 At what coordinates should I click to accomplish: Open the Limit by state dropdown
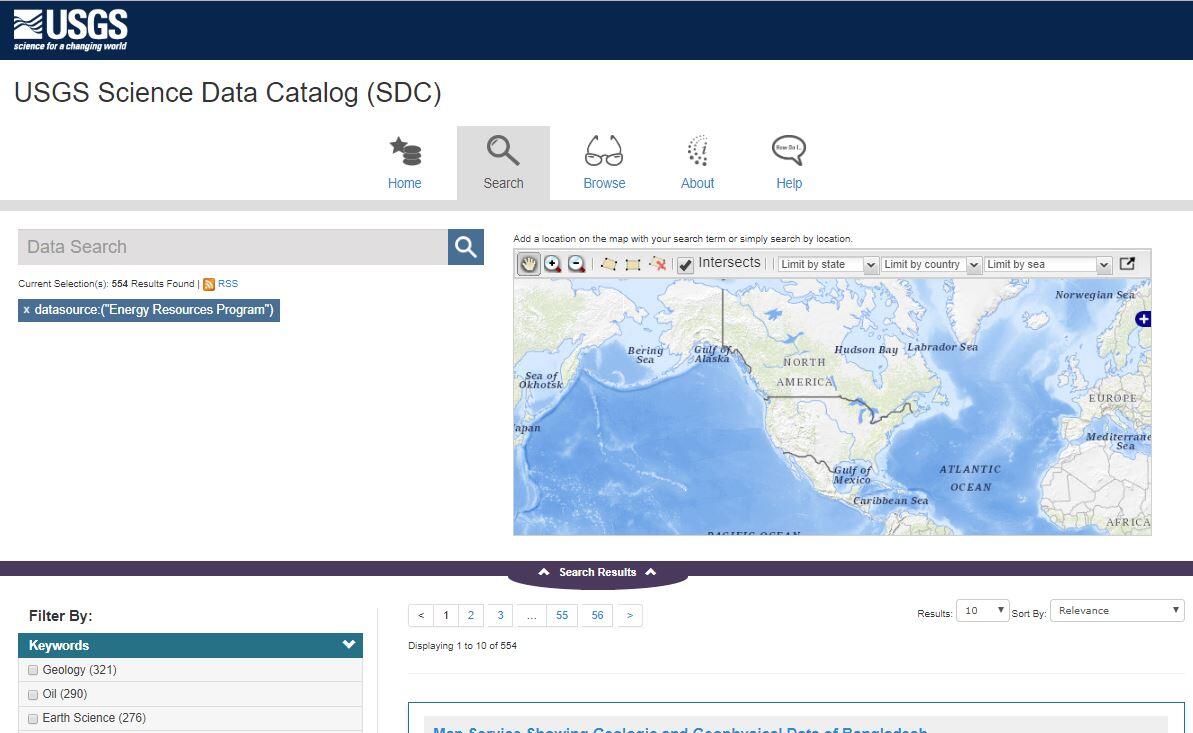pos(828,264)
